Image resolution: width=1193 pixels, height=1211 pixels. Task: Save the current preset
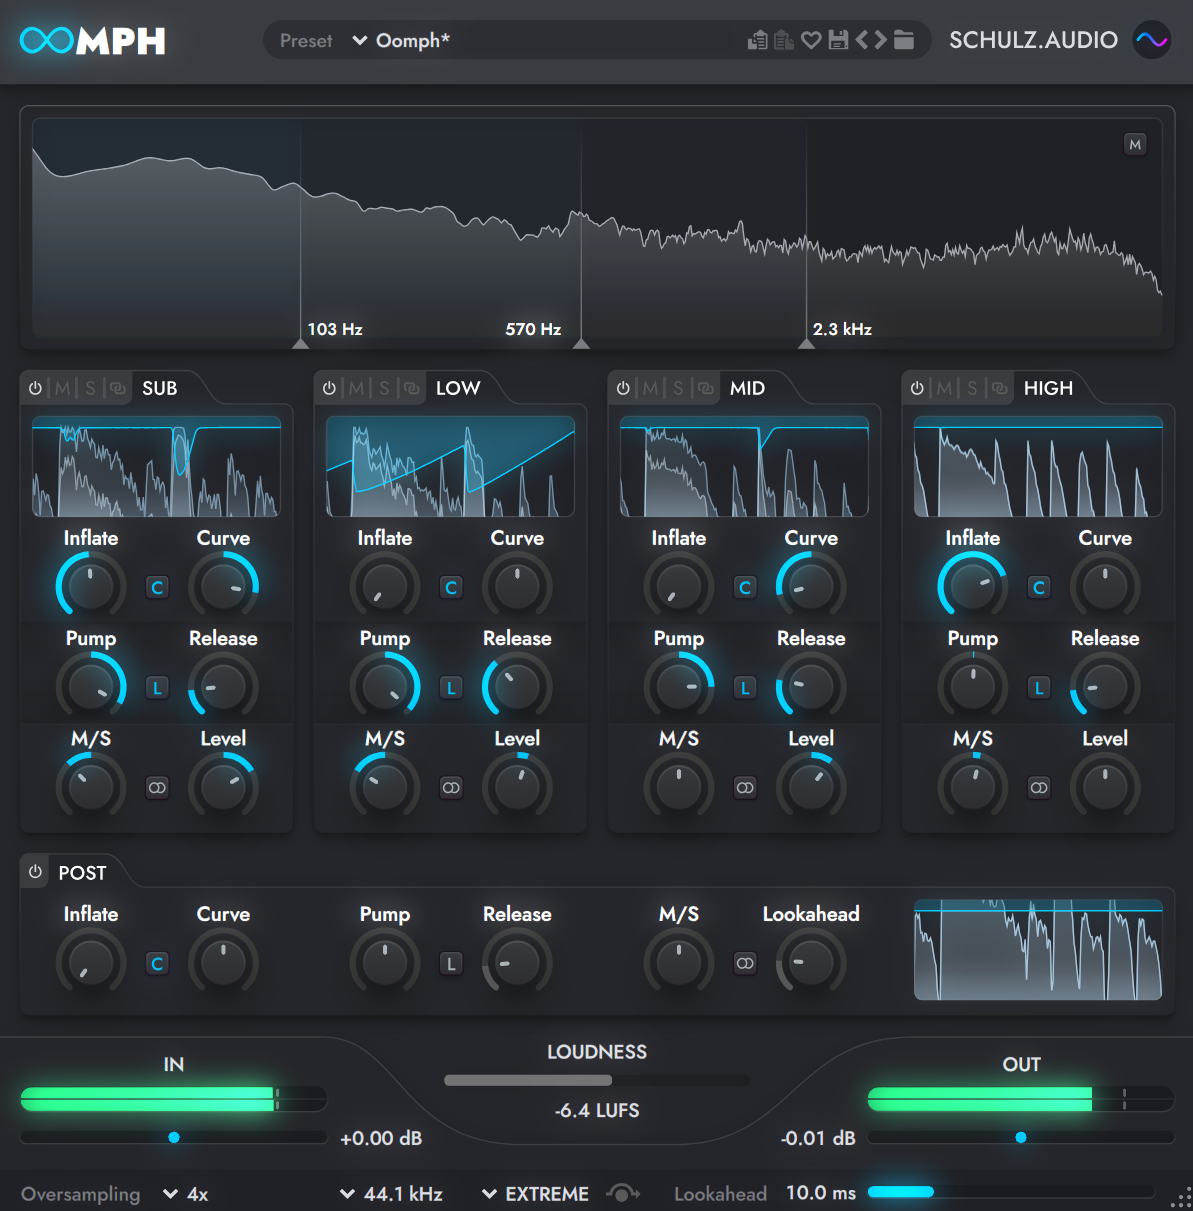(838, 39)
